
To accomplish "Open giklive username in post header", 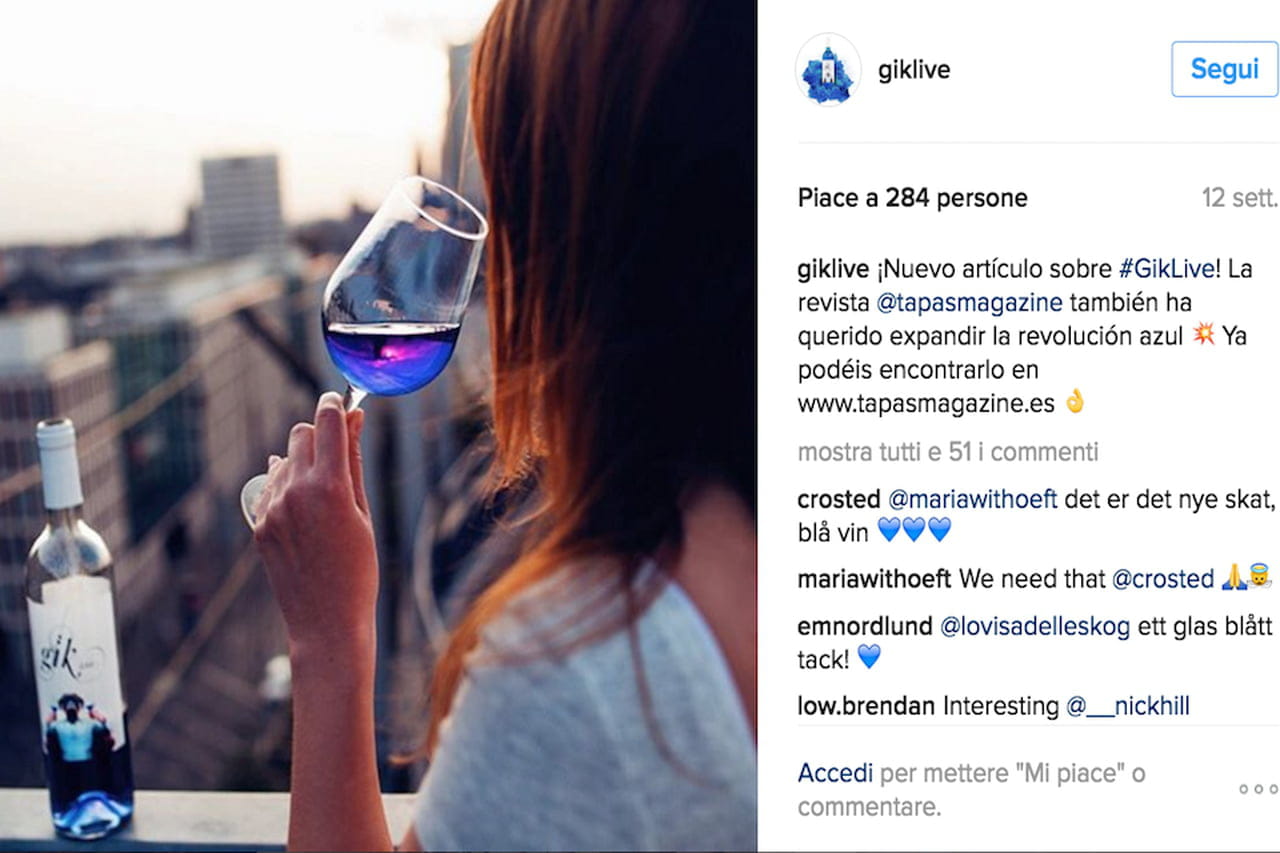I will pos(913,70).
